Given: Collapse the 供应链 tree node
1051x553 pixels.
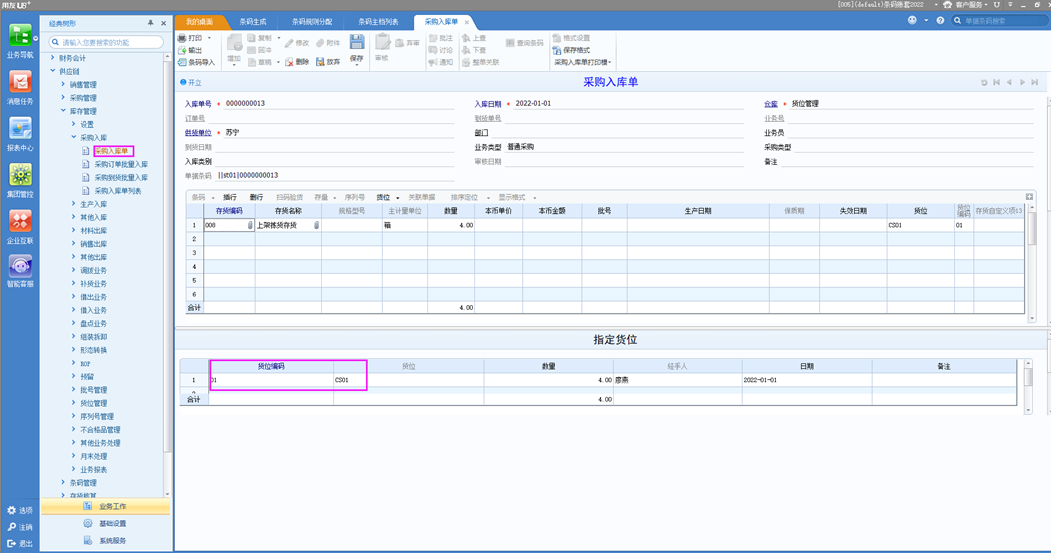Looking at the screenshot, I should 53,71.
